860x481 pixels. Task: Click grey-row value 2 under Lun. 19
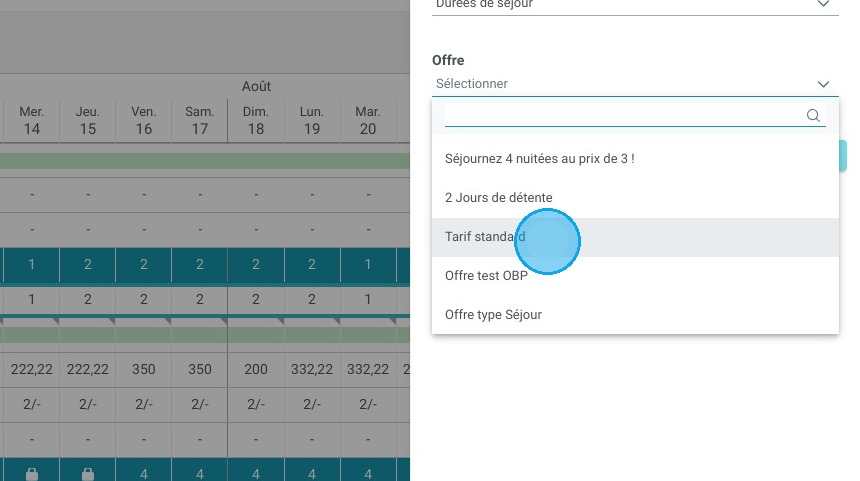(x=312, y=299)
